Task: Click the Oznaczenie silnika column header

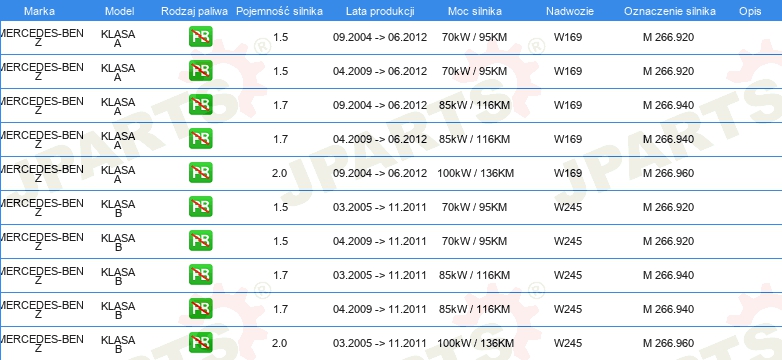Action: tap(670, 11)
